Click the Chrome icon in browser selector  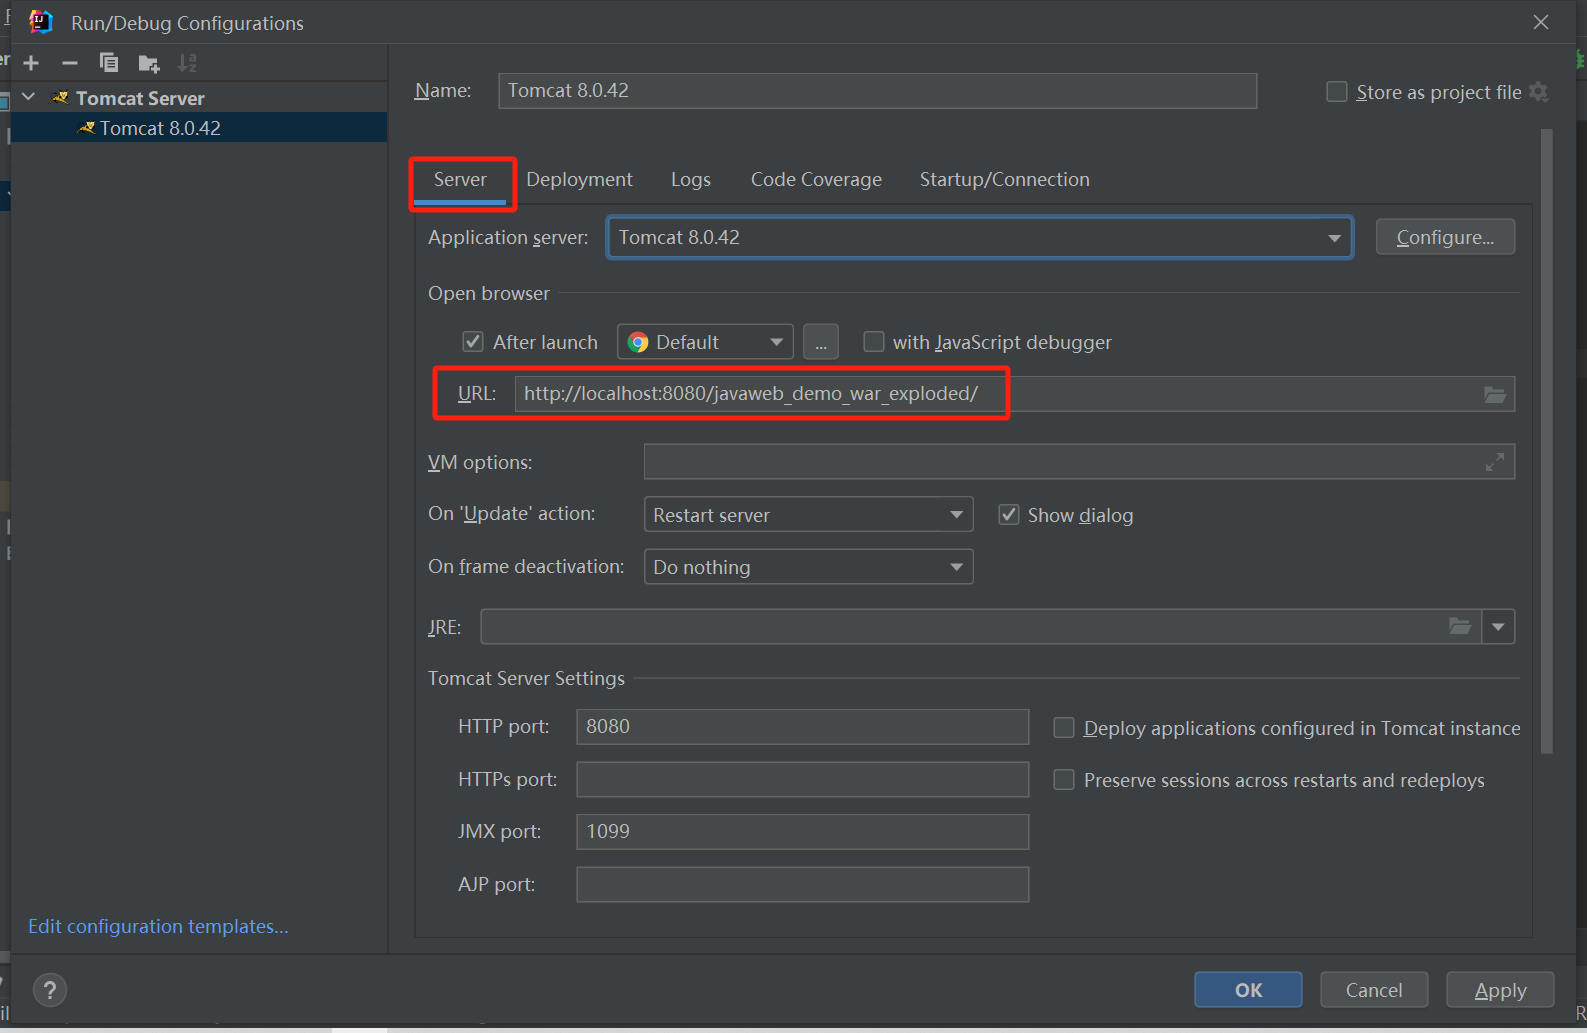click(x=638, y=342)
